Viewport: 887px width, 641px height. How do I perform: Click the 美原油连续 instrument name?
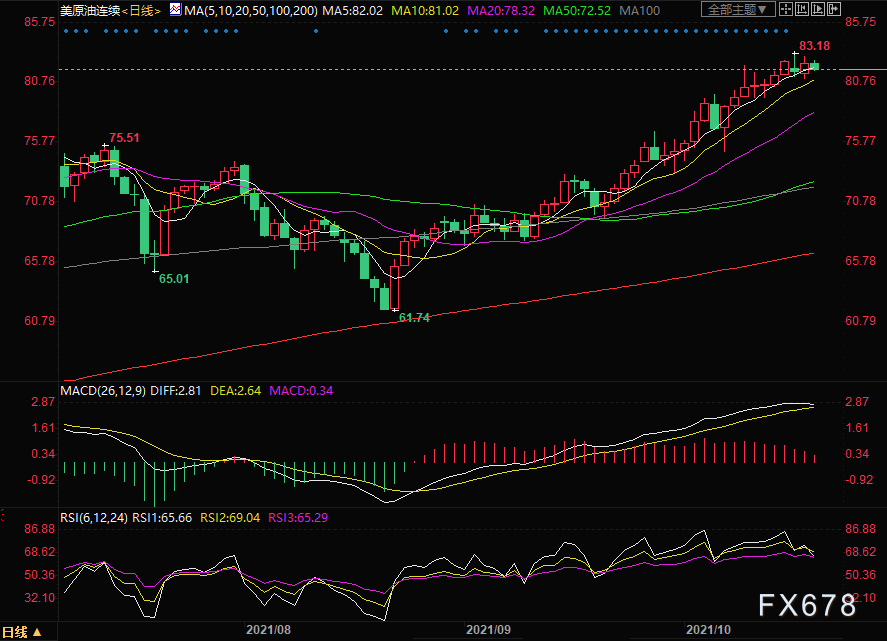pyautogui.click(x=90, y=10)
